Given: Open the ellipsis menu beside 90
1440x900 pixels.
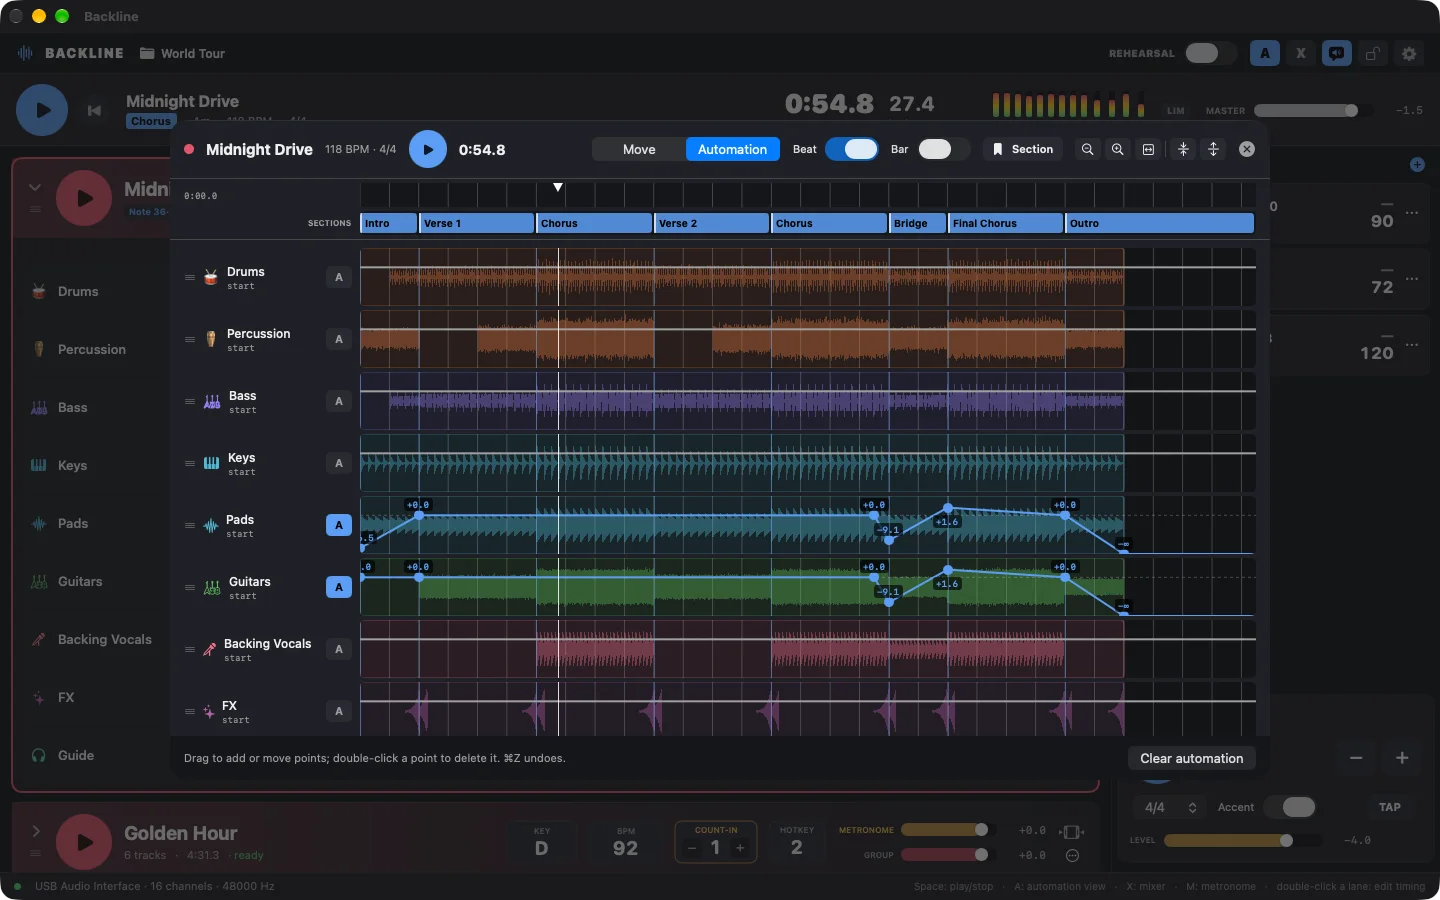Looking at the screenshot, I should 1412,213.
